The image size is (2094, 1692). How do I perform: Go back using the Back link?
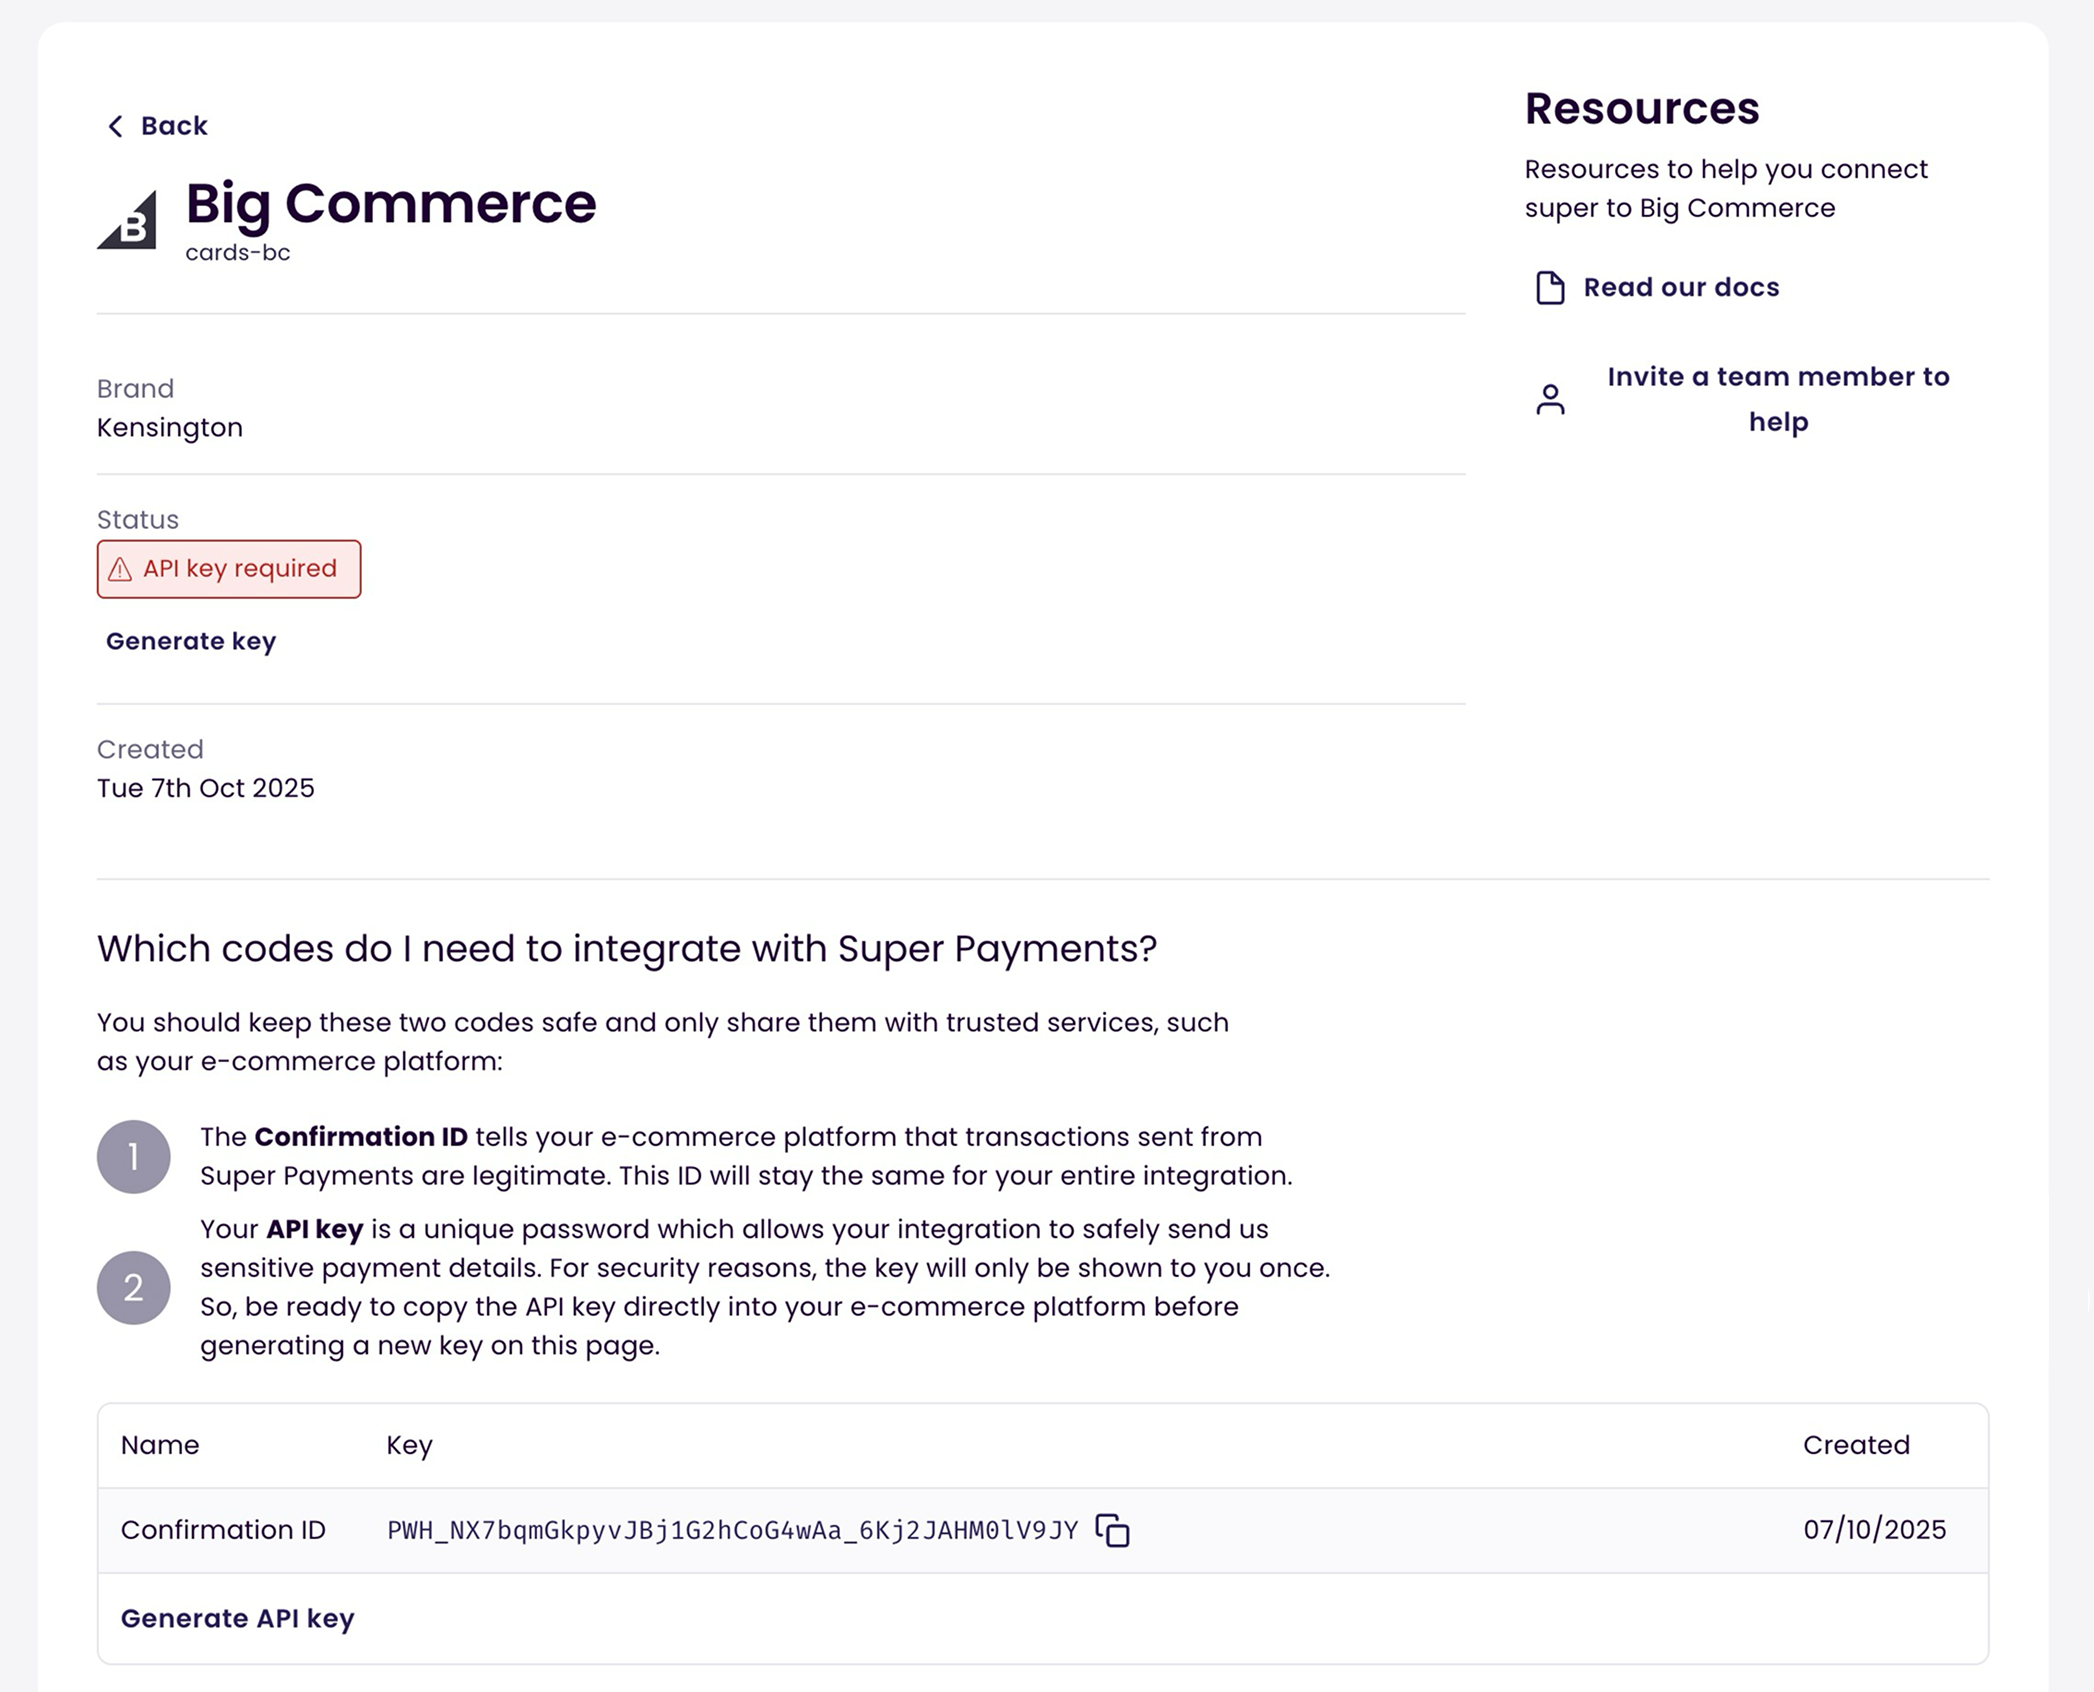click(x=173, y=126)
